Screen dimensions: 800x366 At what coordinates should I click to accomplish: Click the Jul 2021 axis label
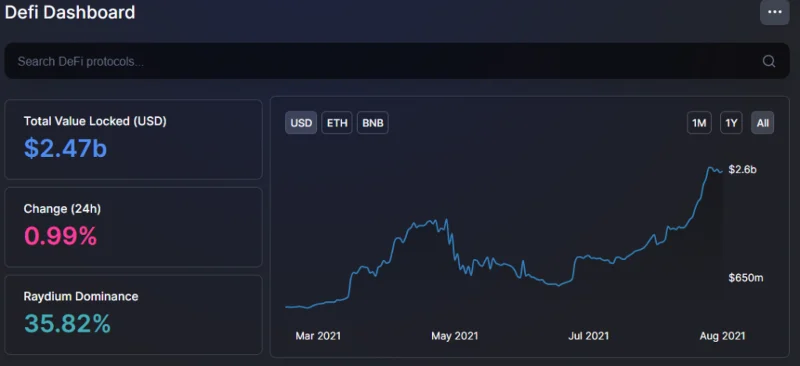(x=588, y=336)
